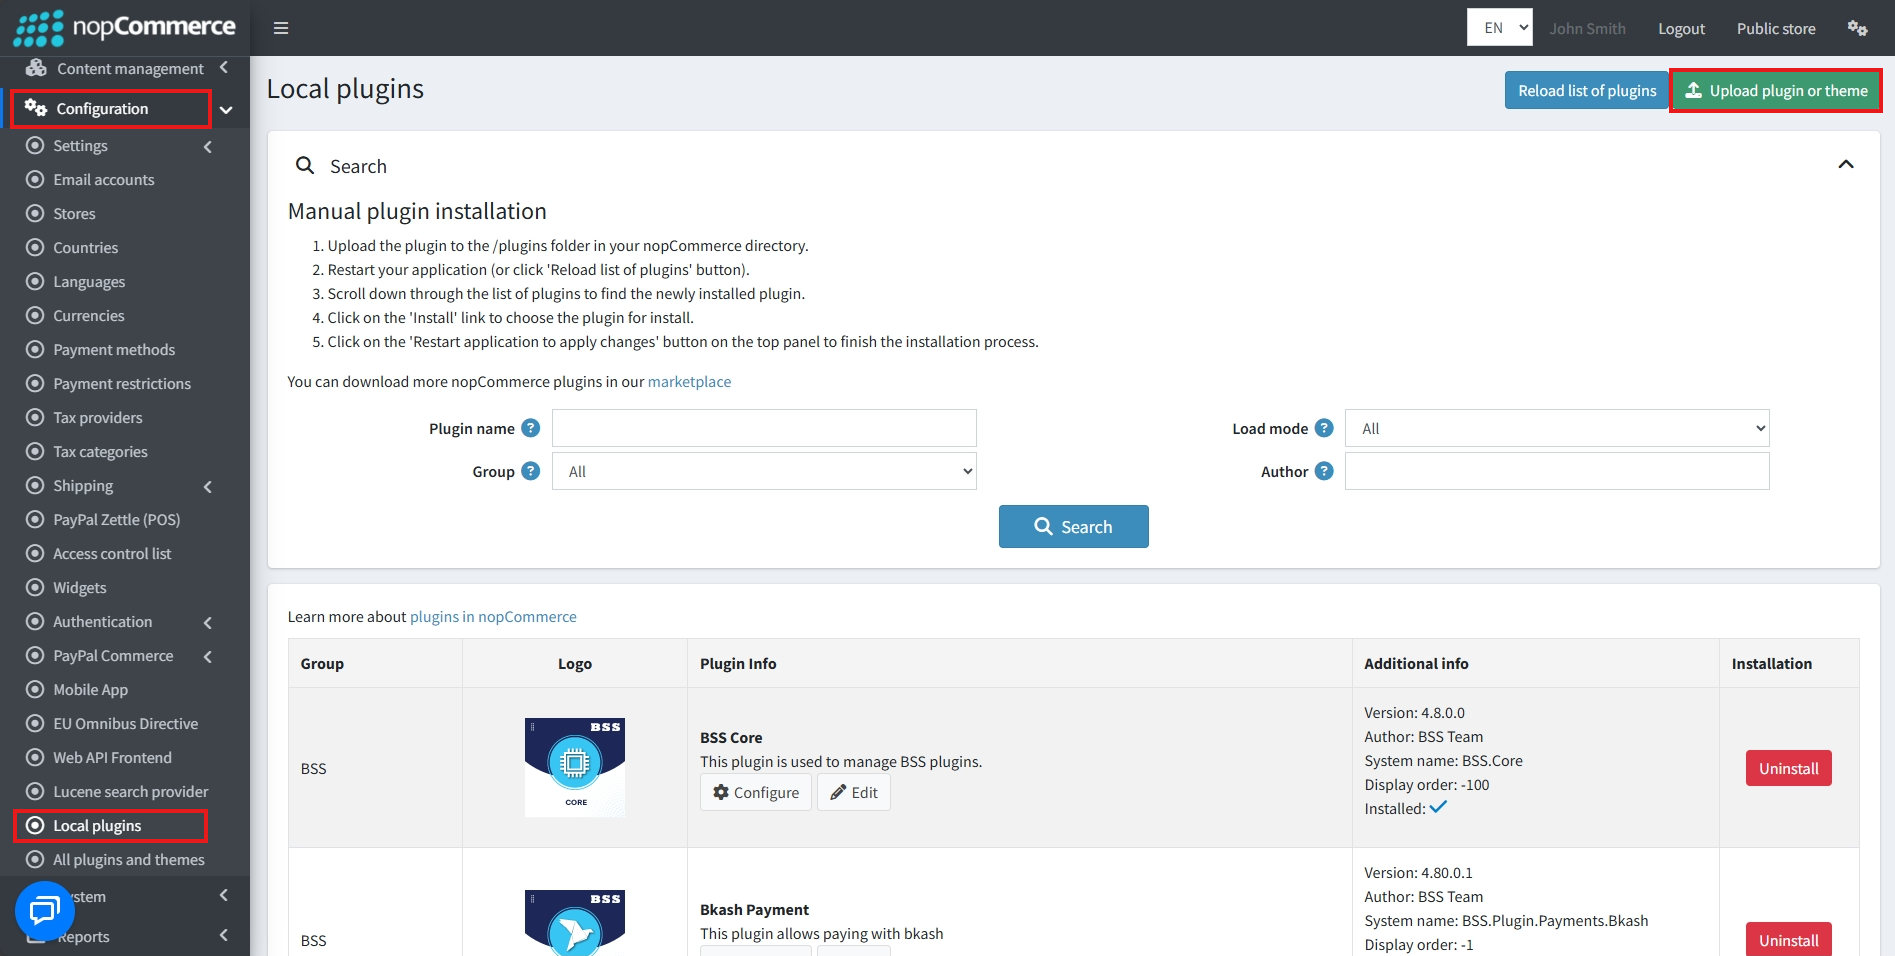Open the Load mode dropdown

[1557, 428]
